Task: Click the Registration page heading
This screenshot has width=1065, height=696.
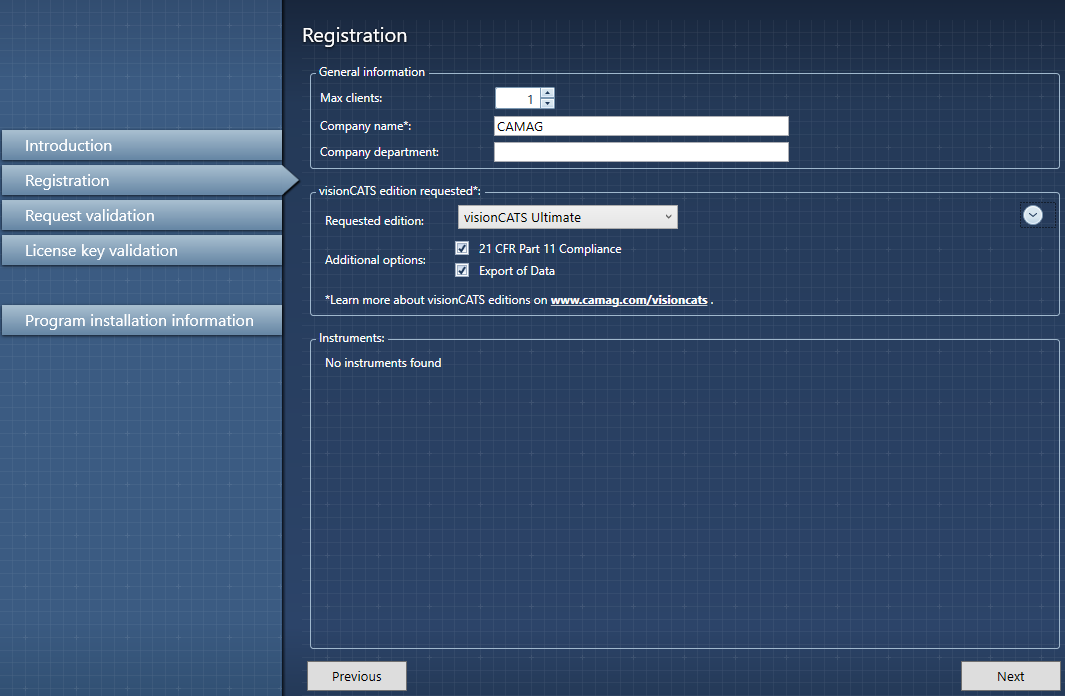Action: [x=355, y=35]
